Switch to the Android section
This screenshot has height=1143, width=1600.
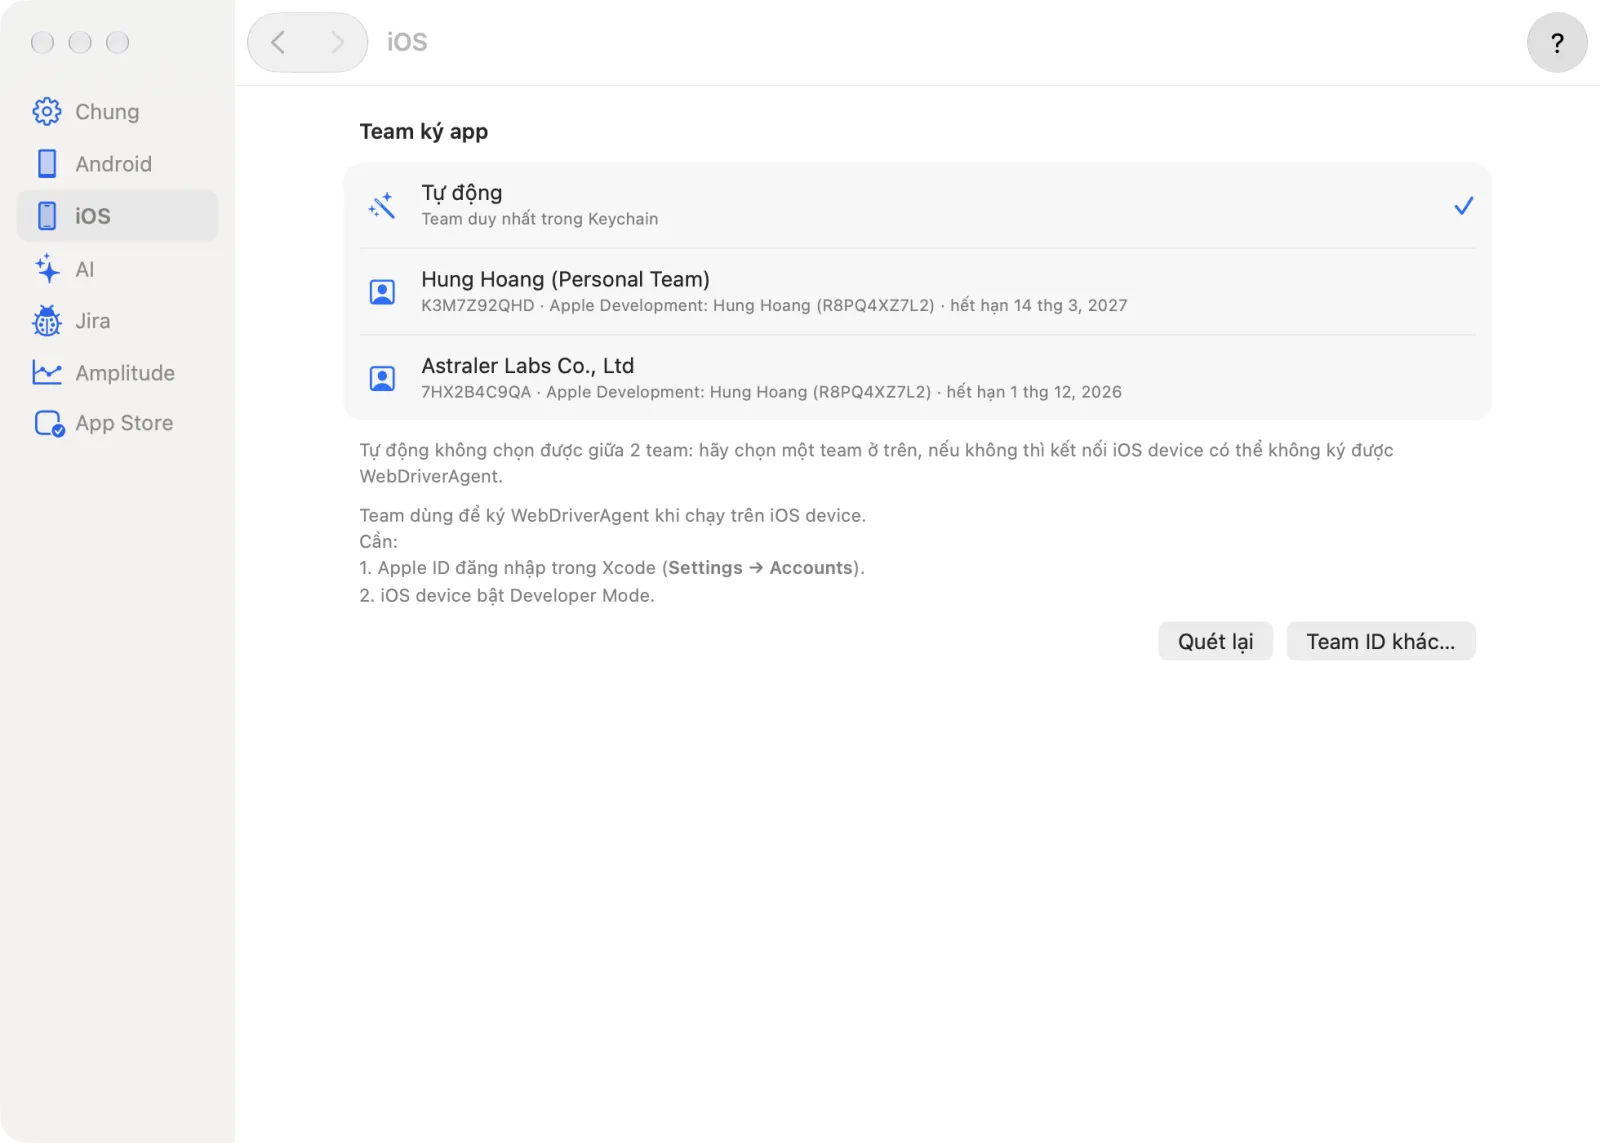(117, 164)
